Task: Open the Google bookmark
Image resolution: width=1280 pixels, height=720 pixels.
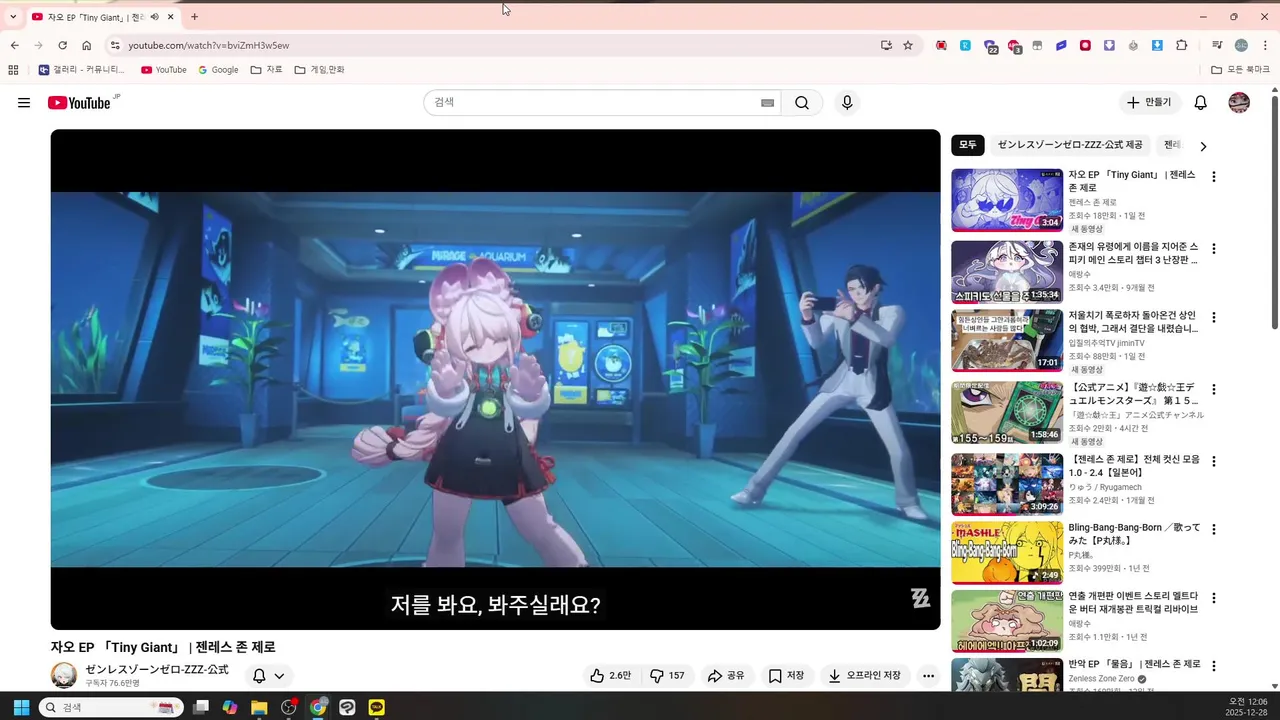Action: coord(218,70)
